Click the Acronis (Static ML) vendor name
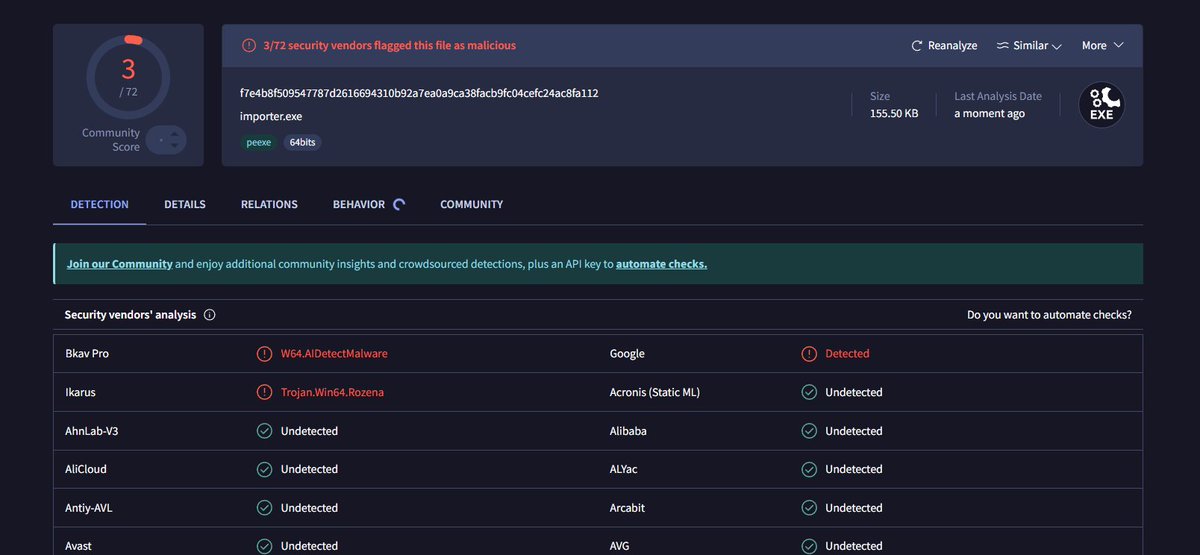This screenshot has width=1200, height=555. [x=655, y=392]
